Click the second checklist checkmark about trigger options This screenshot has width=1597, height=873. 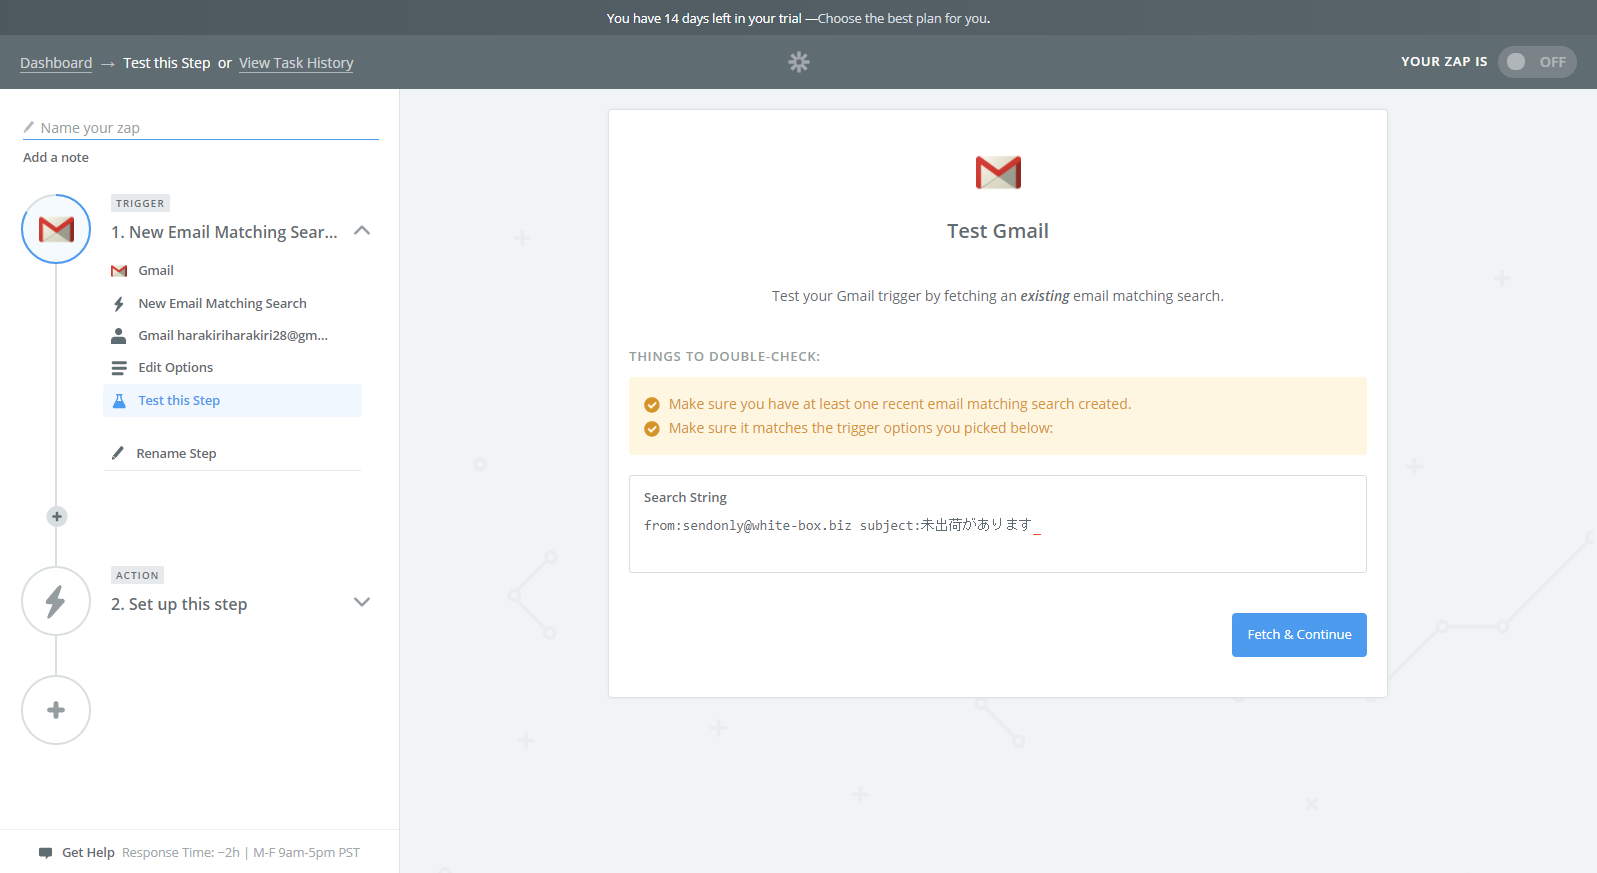click(652, 429)
